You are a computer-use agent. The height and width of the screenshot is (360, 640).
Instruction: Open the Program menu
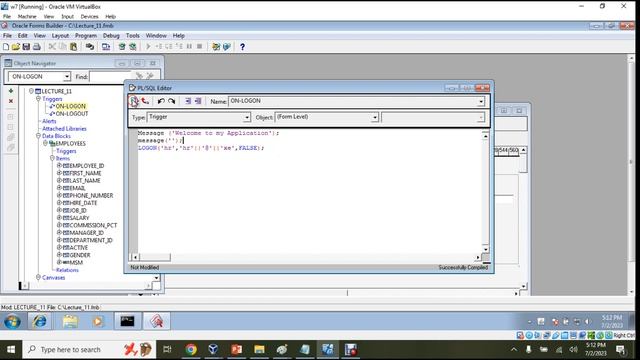click(86, 36)
